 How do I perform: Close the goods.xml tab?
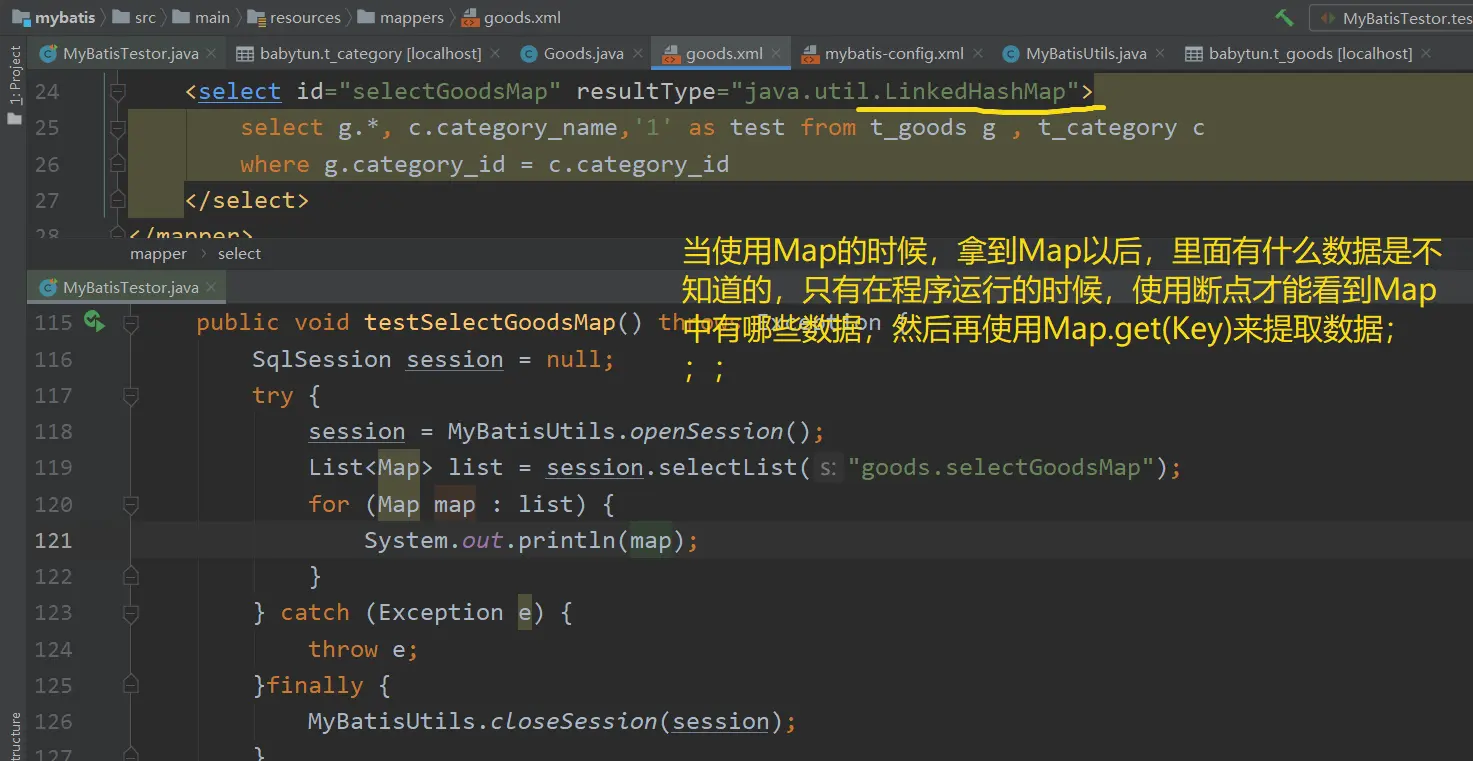click(776, 54)
